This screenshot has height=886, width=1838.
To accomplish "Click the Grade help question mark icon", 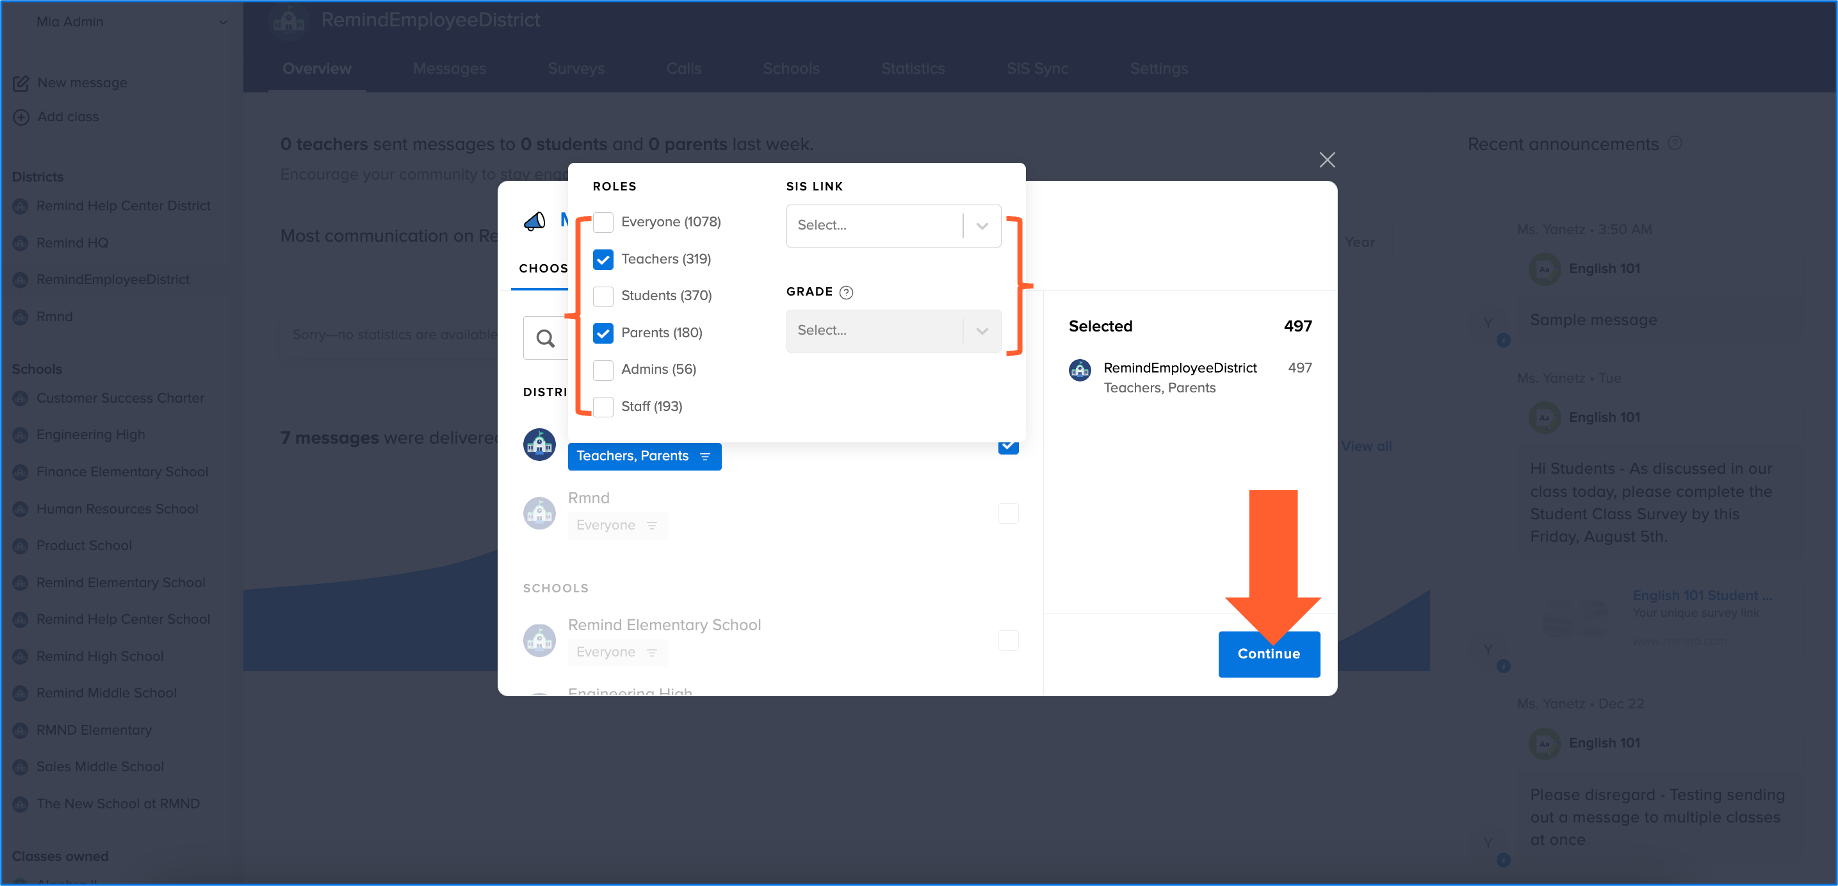I will pos(846,292).
